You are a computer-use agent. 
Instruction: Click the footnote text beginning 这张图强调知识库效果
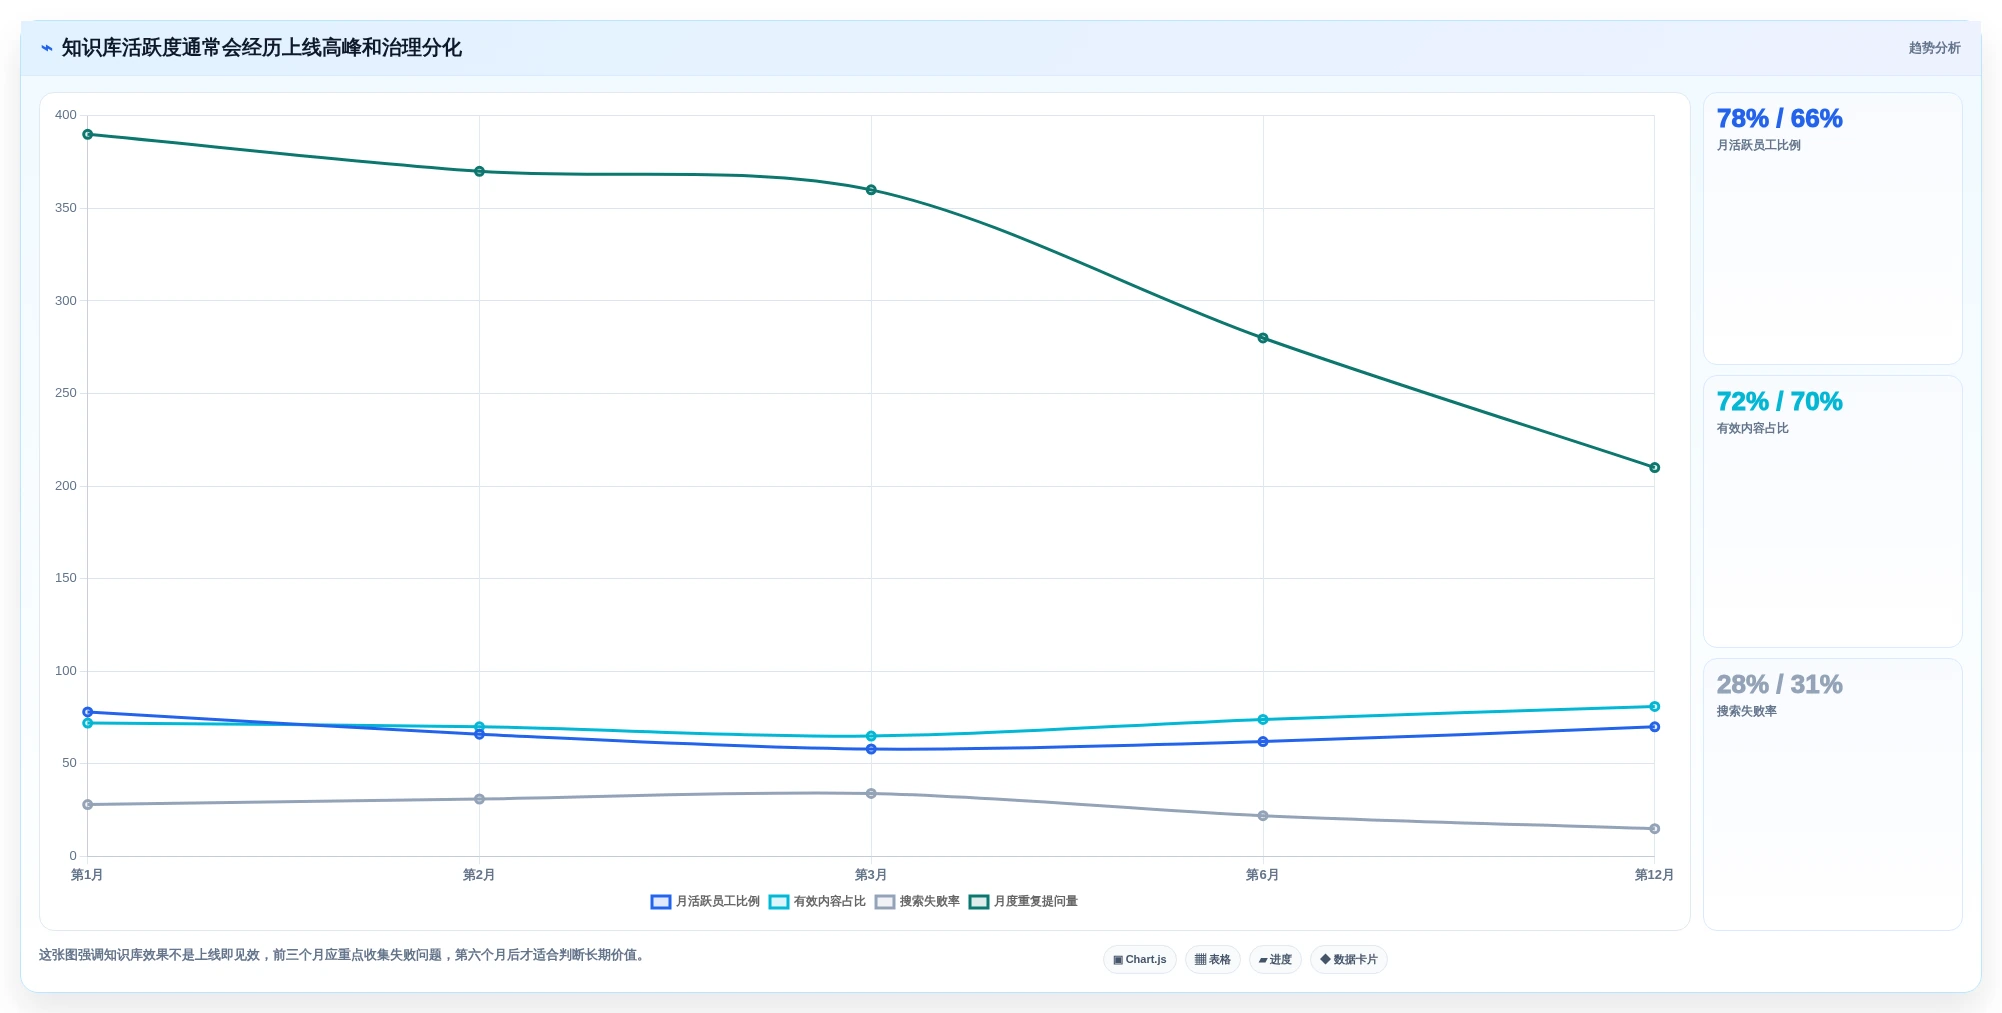pyautogui.click(x=344, y=955)
